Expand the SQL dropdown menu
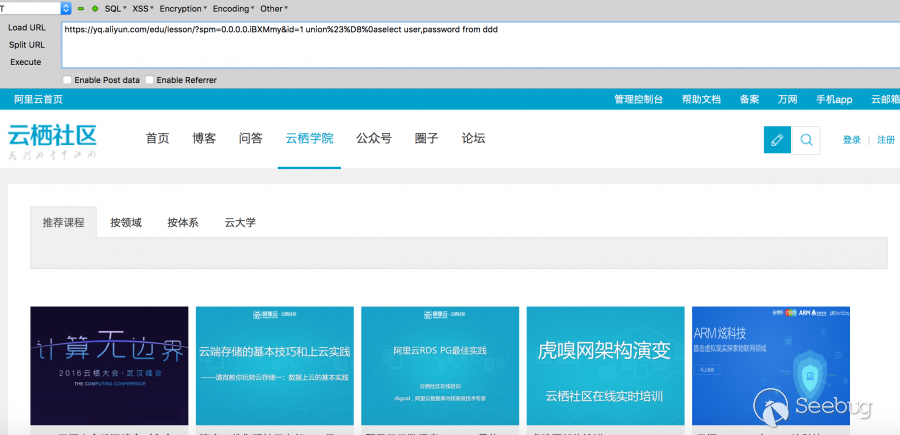The width and height of the screenshot is (900, 435). [115, 8]
